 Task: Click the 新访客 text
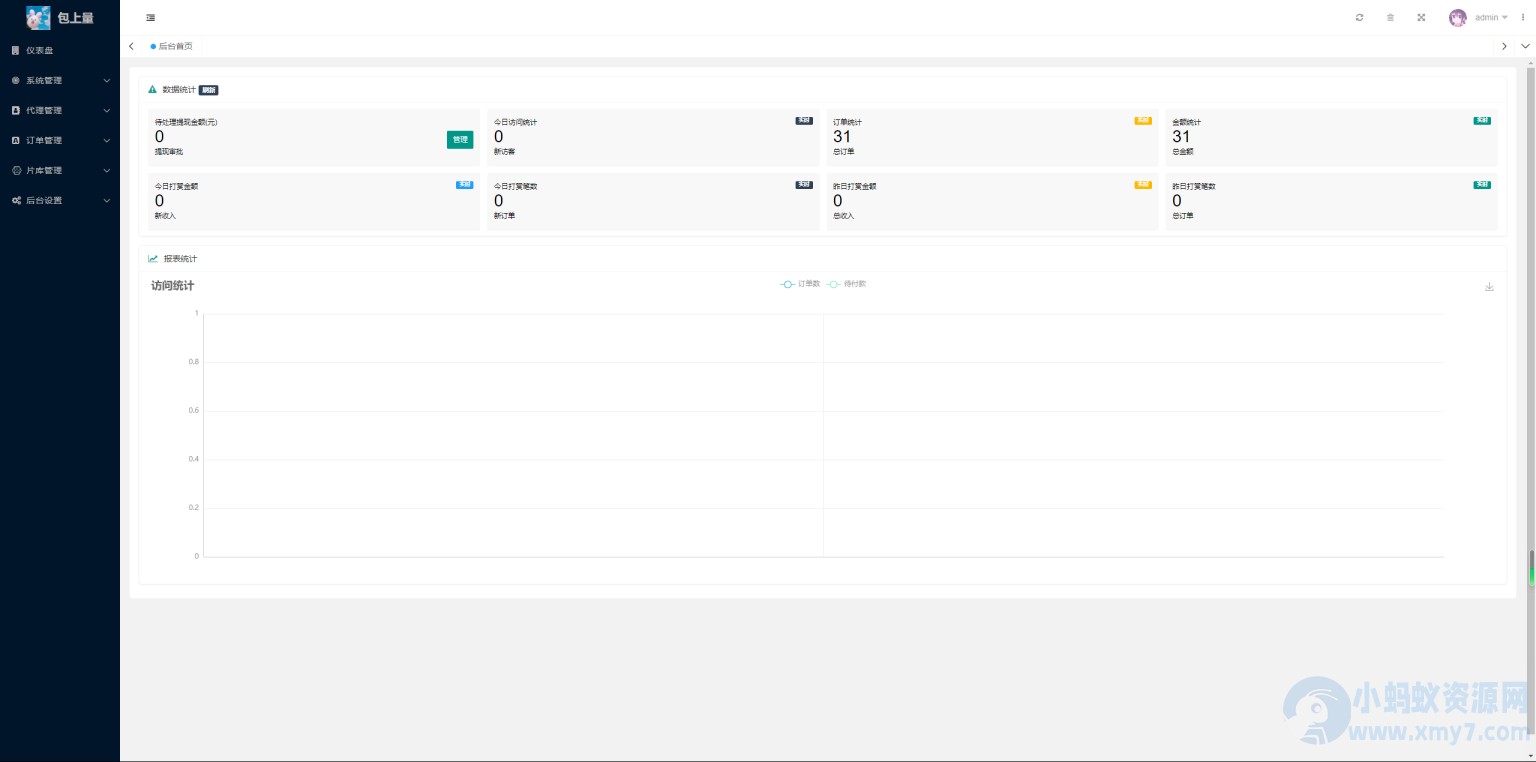click(505, 152)
